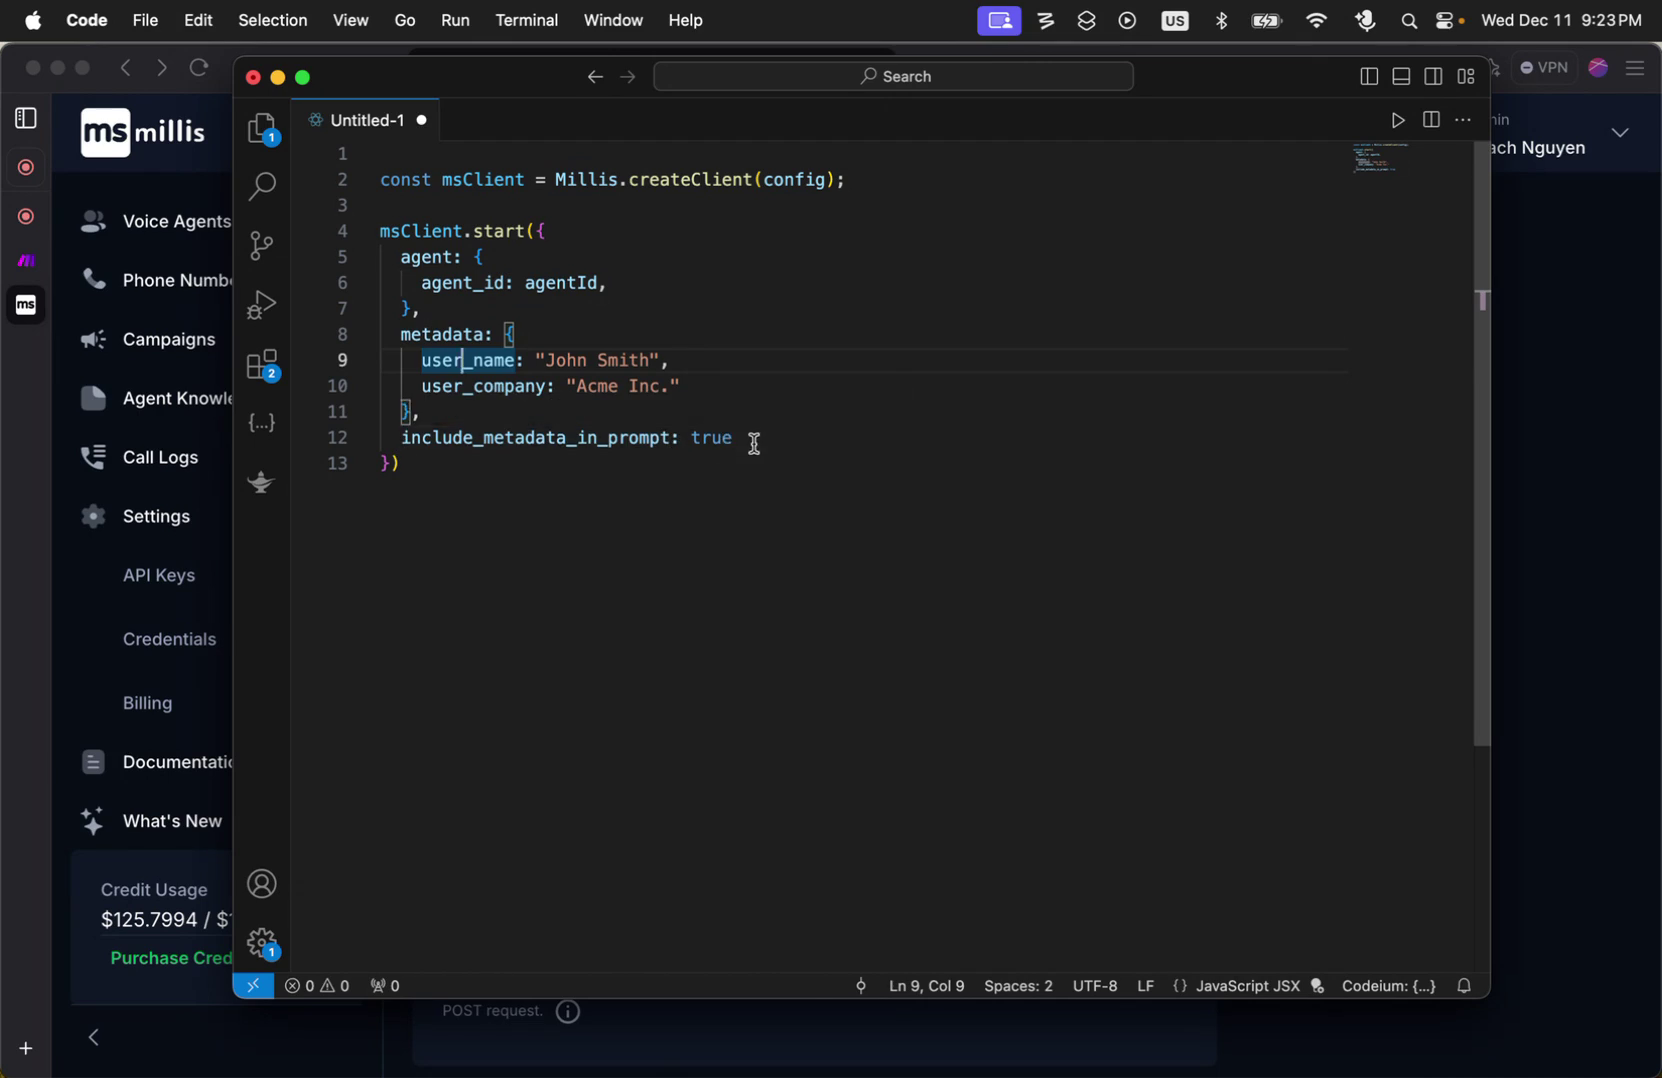Viewport: 1662px width, 1078px height.
Task: Open the Terminal menu
Action: click(526, 20)
